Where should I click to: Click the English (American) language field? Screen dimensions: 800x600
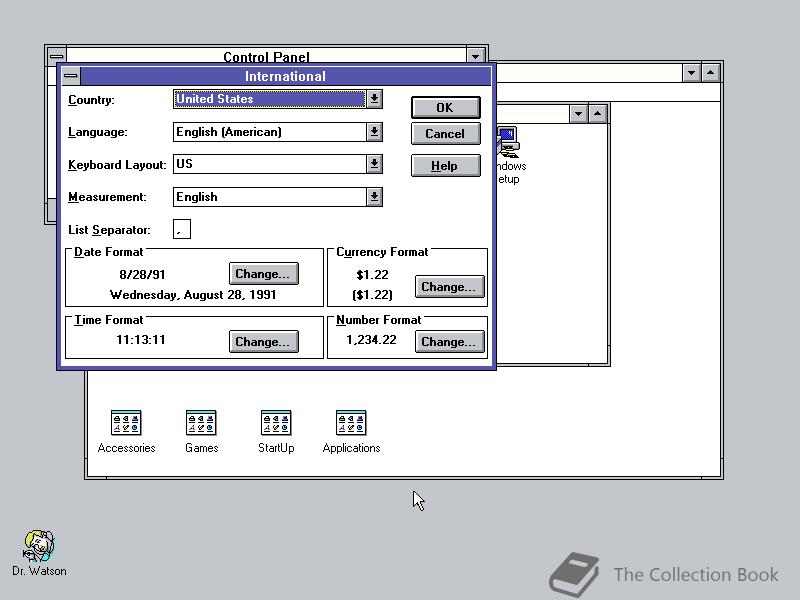(269, 132)
